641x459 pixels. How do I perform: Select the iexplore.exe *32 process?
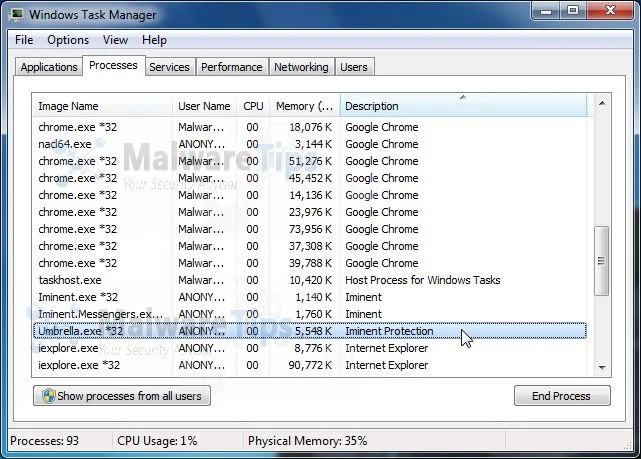(x=310, y=365)
